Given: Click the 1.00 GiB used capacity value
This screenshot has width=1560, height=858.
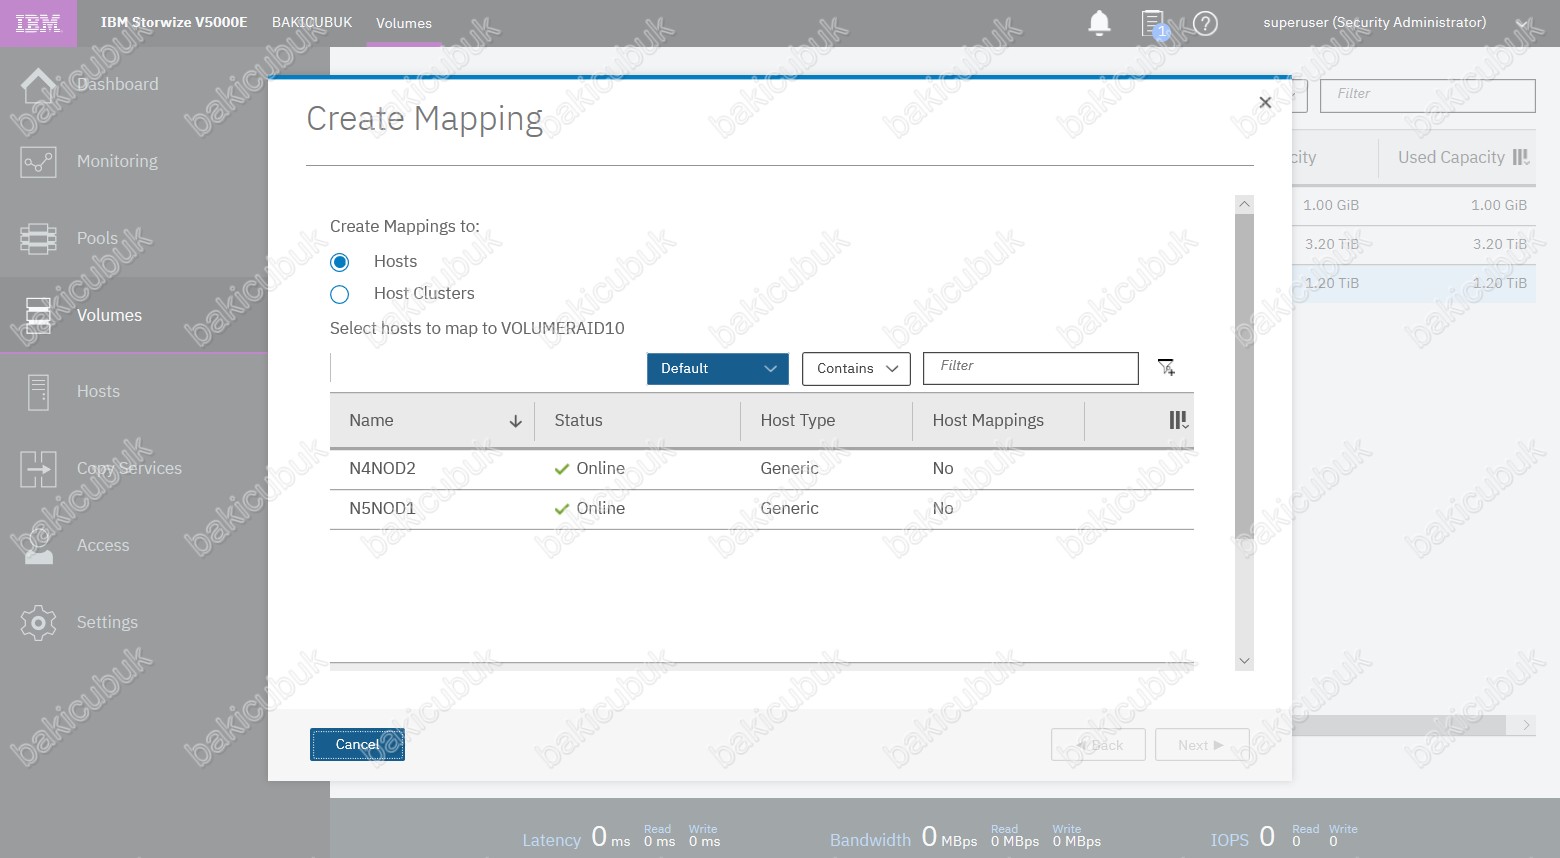Looking at the screenshot, I should 1499,205.
